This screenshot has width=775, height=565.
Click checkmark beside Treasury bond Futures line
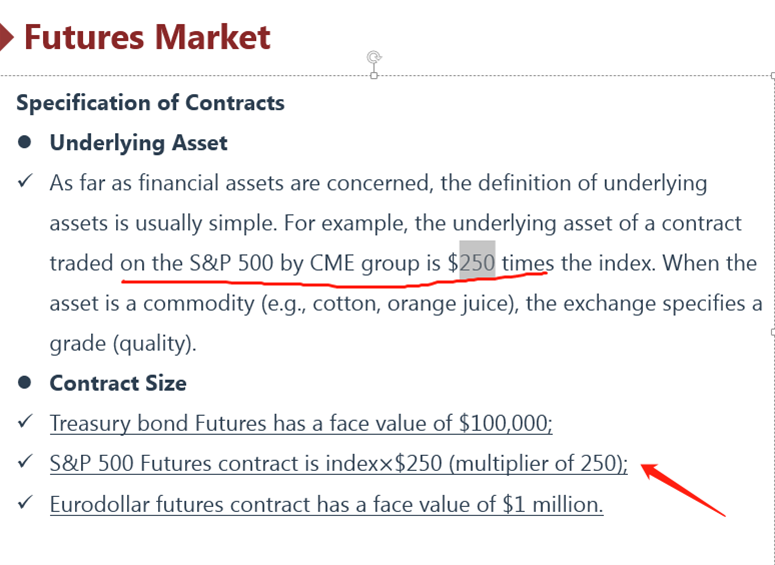point(25,422)
